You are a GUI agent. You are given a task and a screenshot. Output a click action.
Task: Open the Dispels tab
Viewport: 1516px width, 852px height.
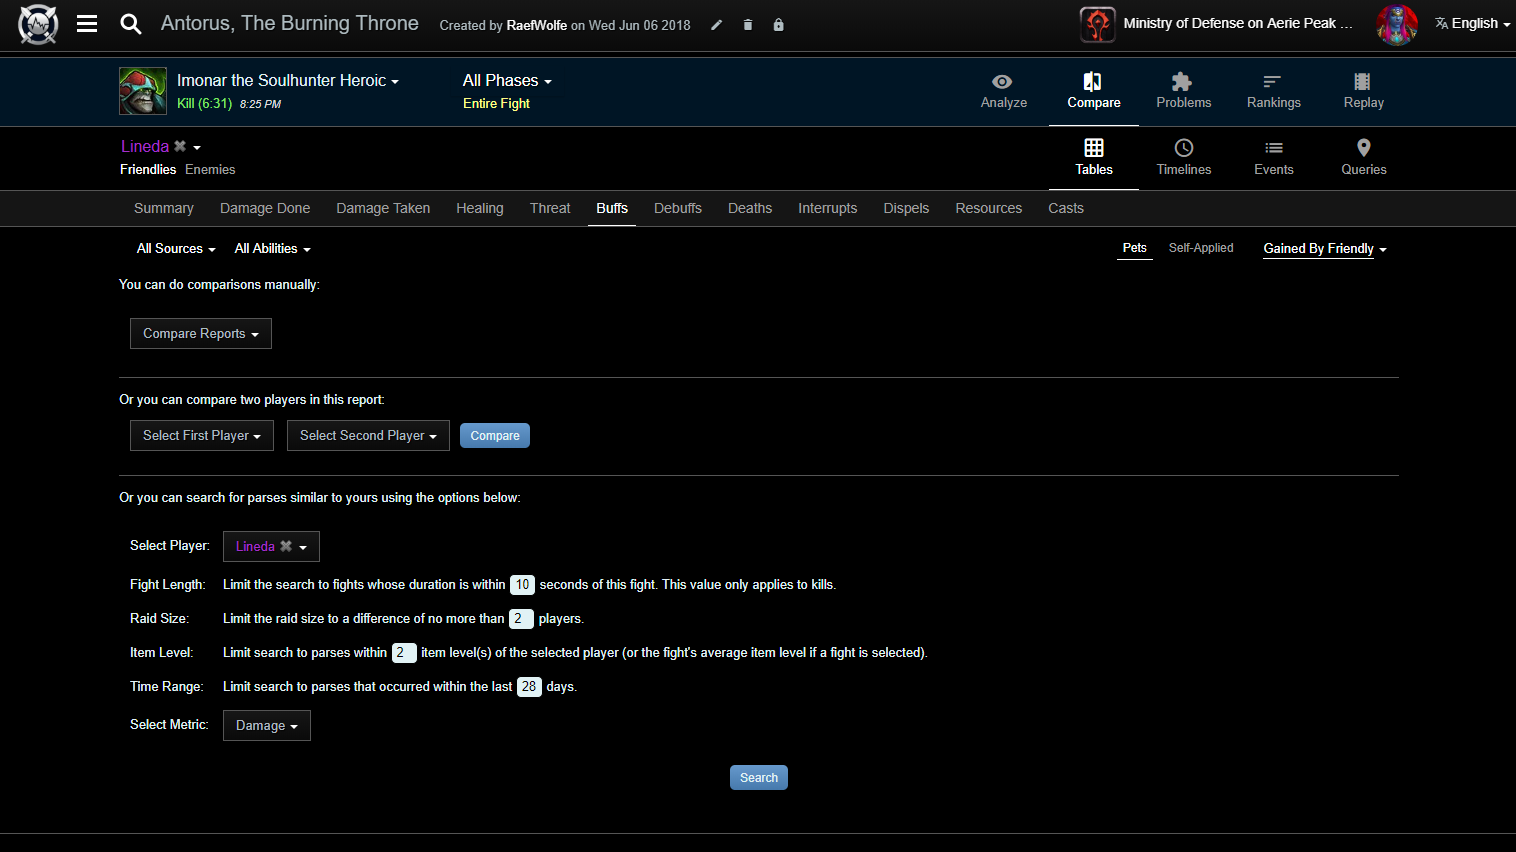point(906,208)
